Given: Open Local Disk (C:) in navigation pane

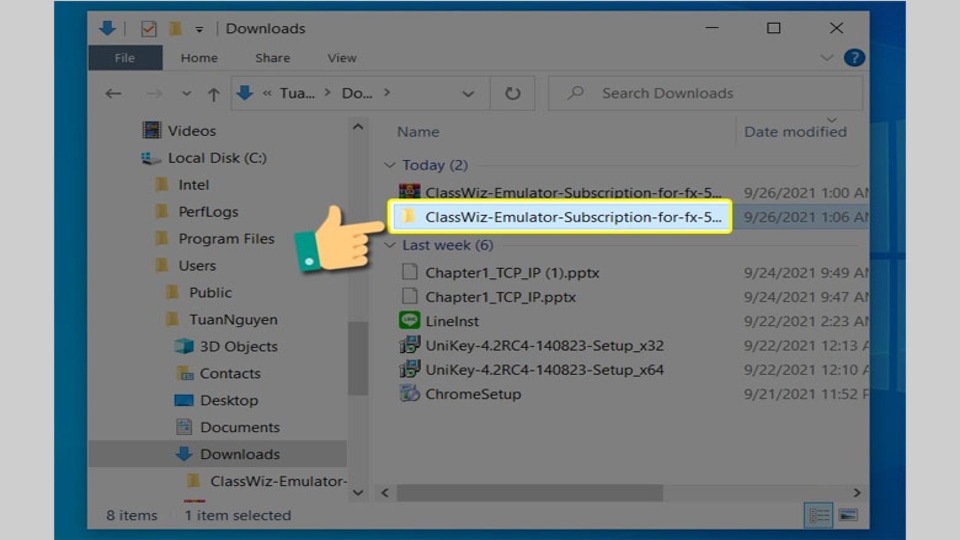Looking at the screenshot, I should tap(217, 158).
